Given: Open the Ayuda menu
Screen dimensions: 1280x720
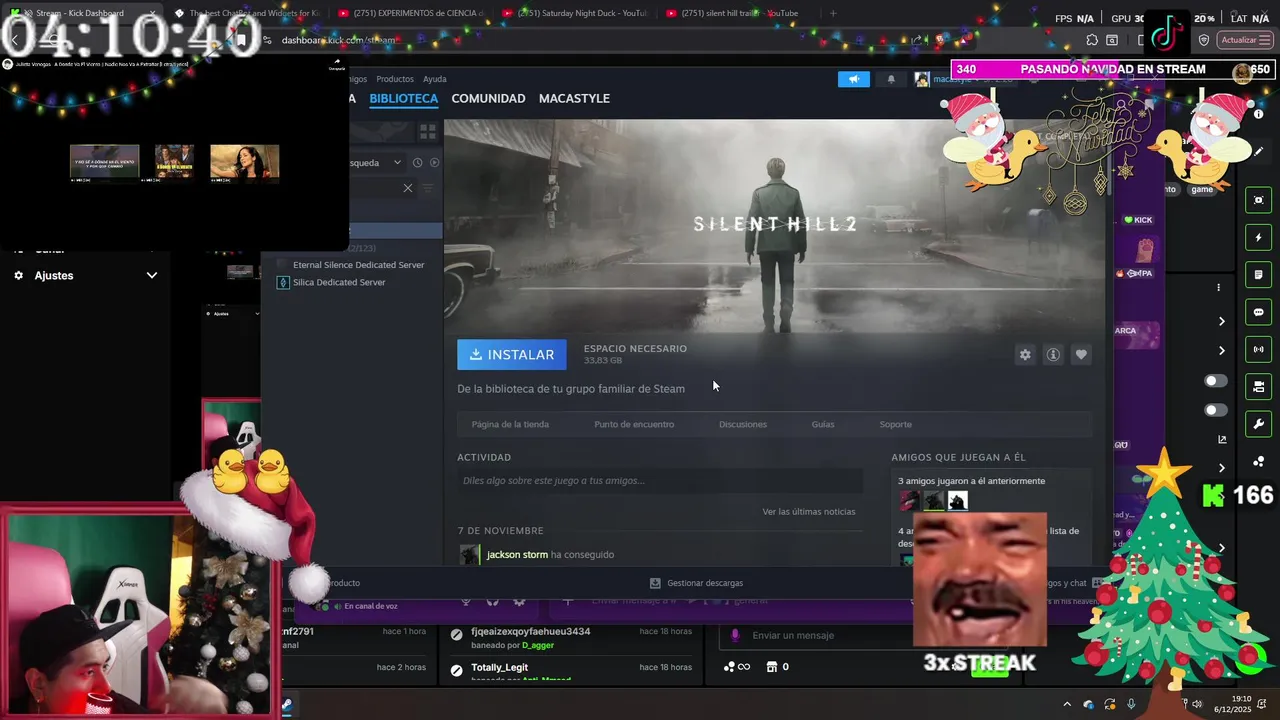Looking at the screenshot, I should 435,79.
